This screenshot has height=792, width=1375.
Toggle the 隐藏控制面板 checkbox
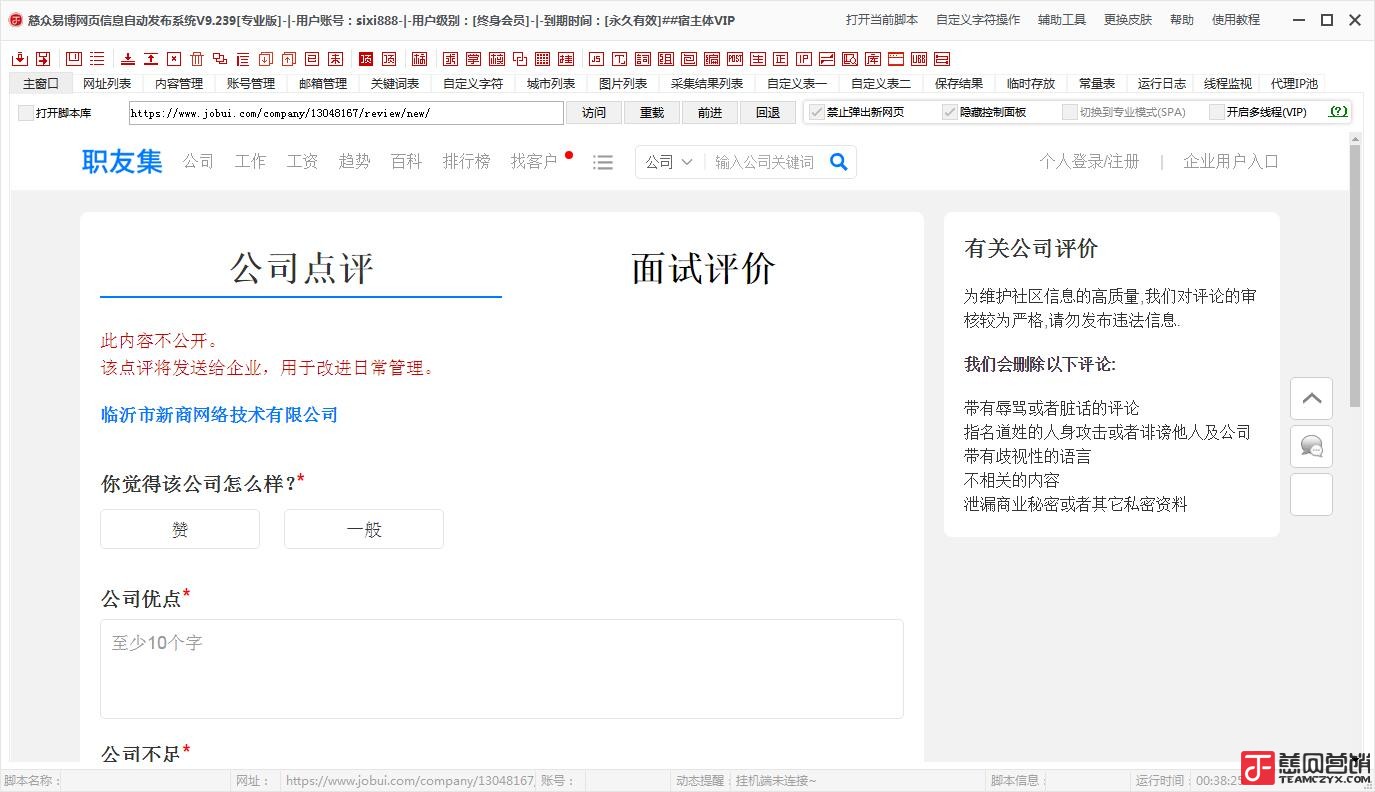[x=950, y=112]
